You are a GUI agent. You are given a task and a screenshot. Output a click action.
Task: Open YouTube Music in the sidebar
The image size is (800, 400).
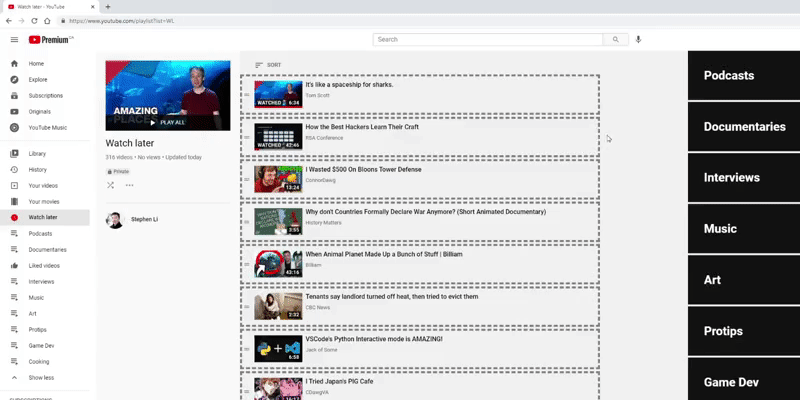pos(45,128)
